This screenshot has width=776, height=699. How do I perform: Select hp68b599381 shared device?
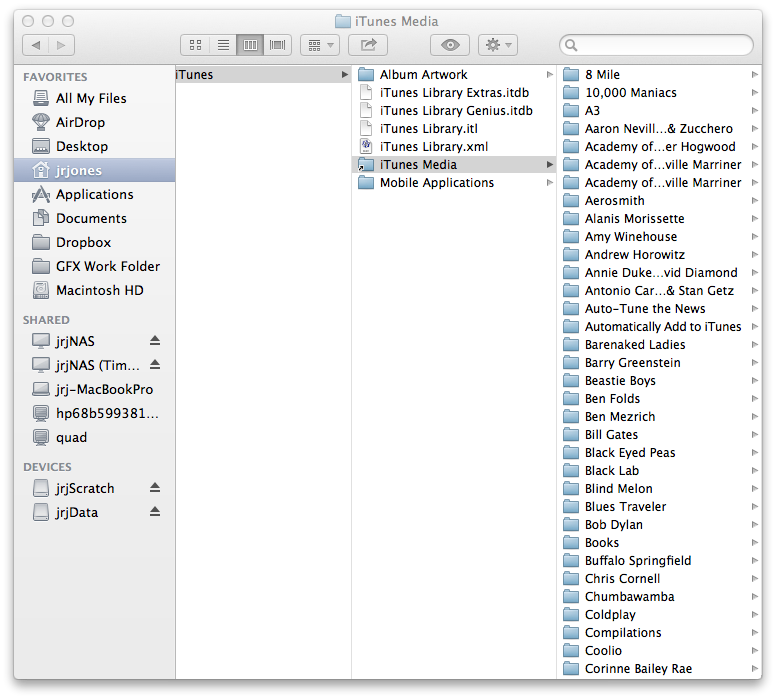[94, 413]
